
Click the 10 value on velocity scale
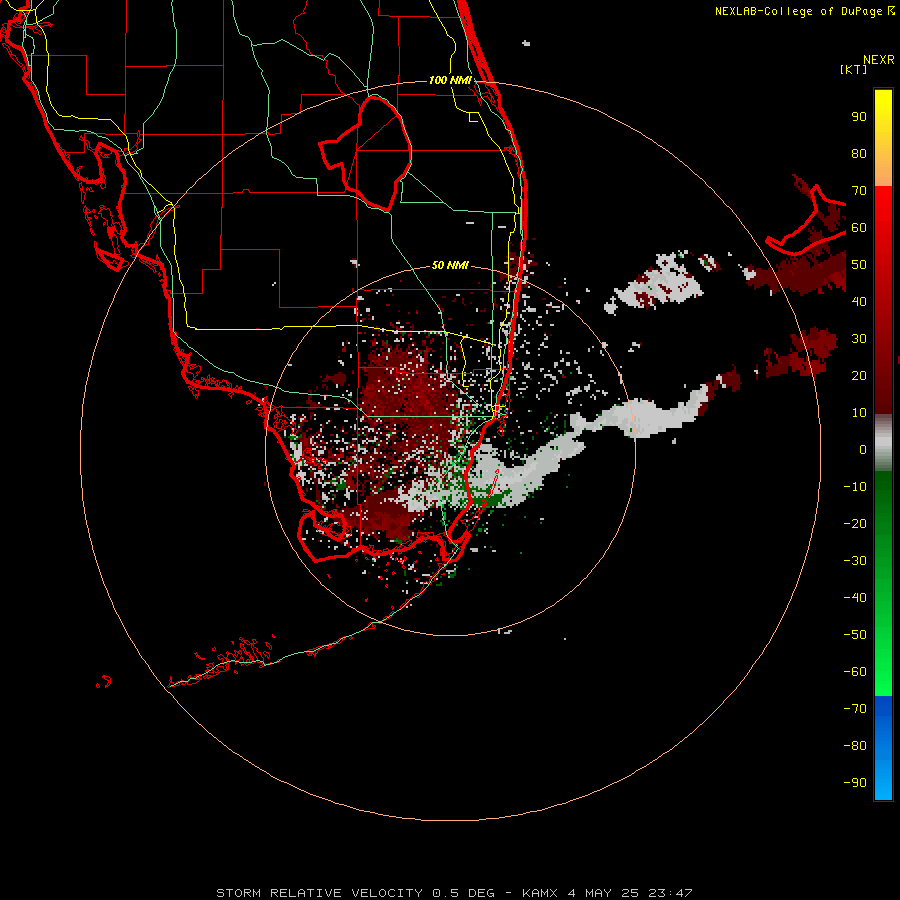tap(859, 413)
